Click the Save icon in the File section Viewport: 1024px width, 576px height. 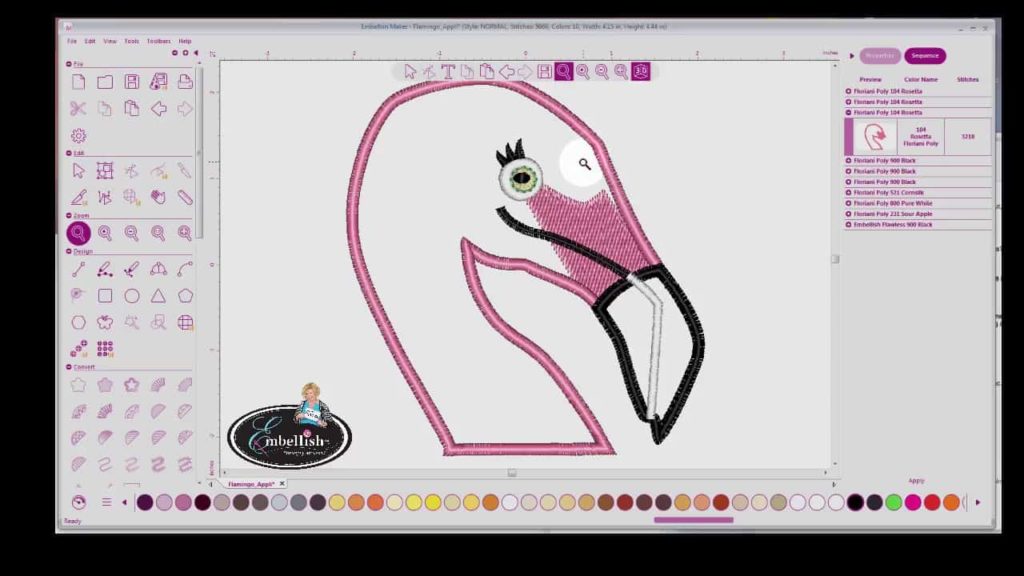131,82
